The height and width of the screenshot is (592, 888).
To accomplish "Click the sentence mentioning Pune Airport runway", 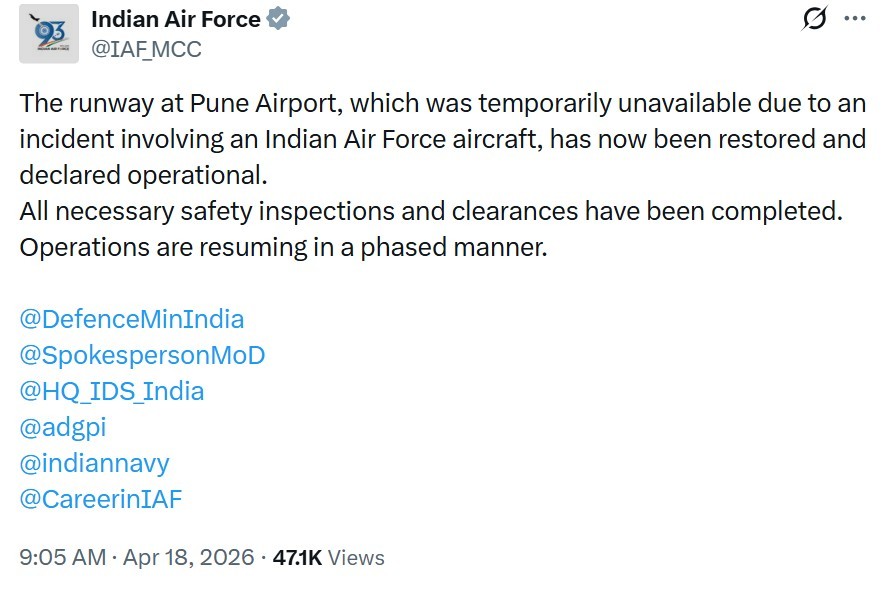I will pyautogui.click(x=442, y=103).
